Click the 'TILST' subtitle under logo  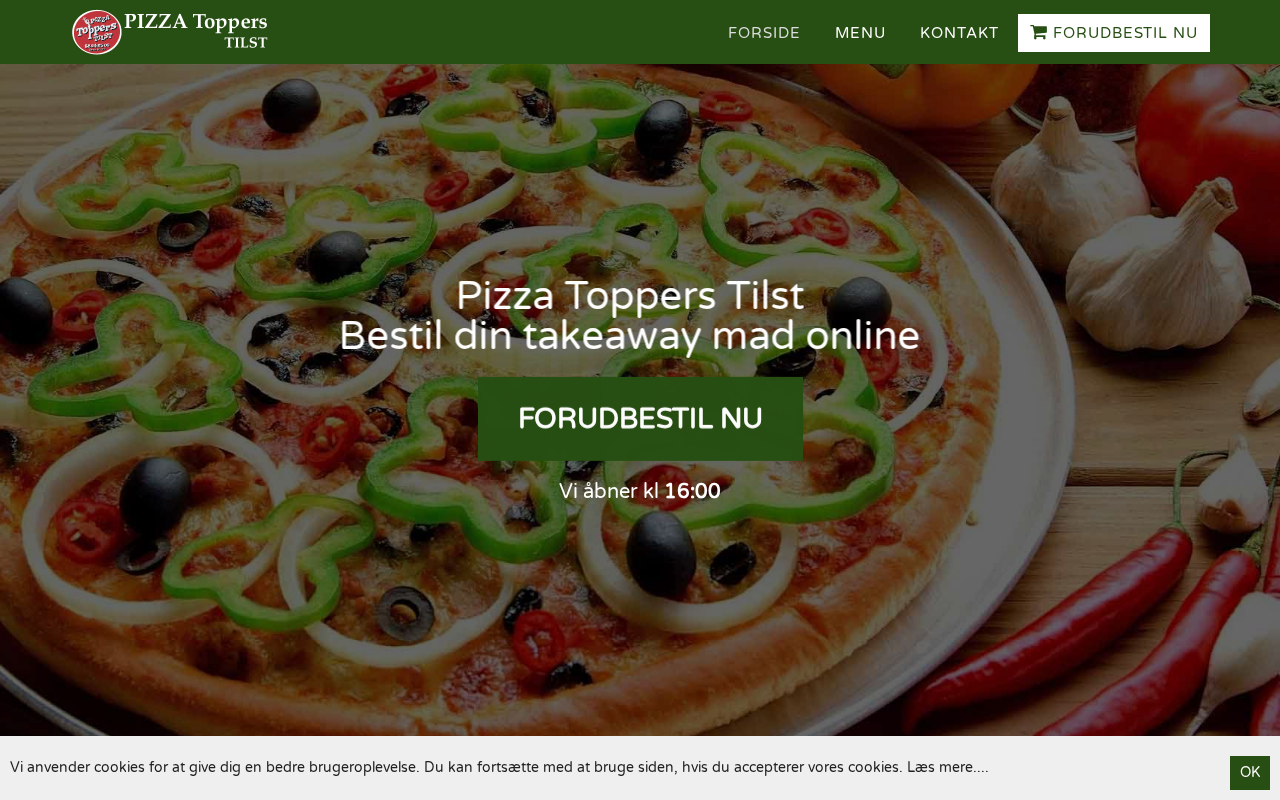(246, 43)
